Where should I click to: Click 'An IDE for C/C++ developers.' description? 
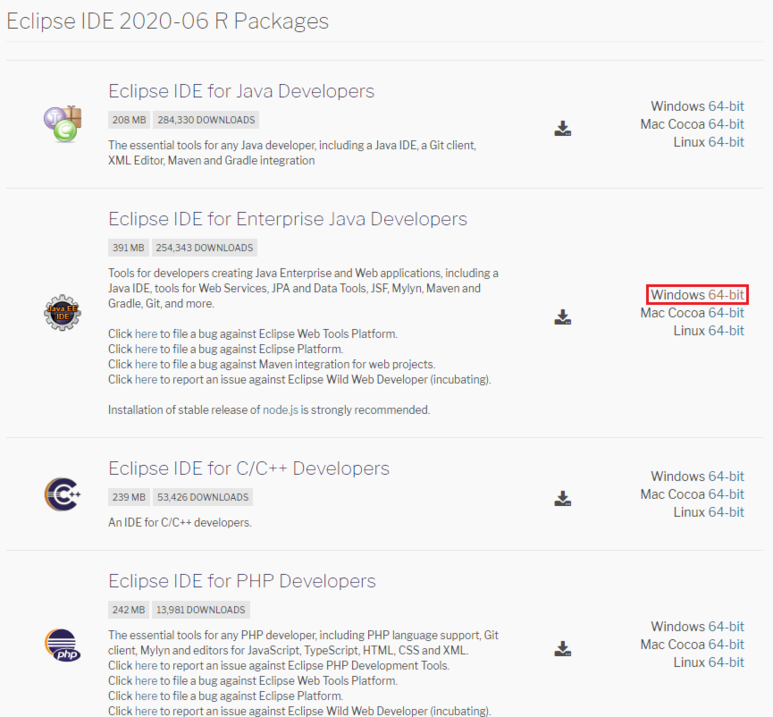(180, 522)
